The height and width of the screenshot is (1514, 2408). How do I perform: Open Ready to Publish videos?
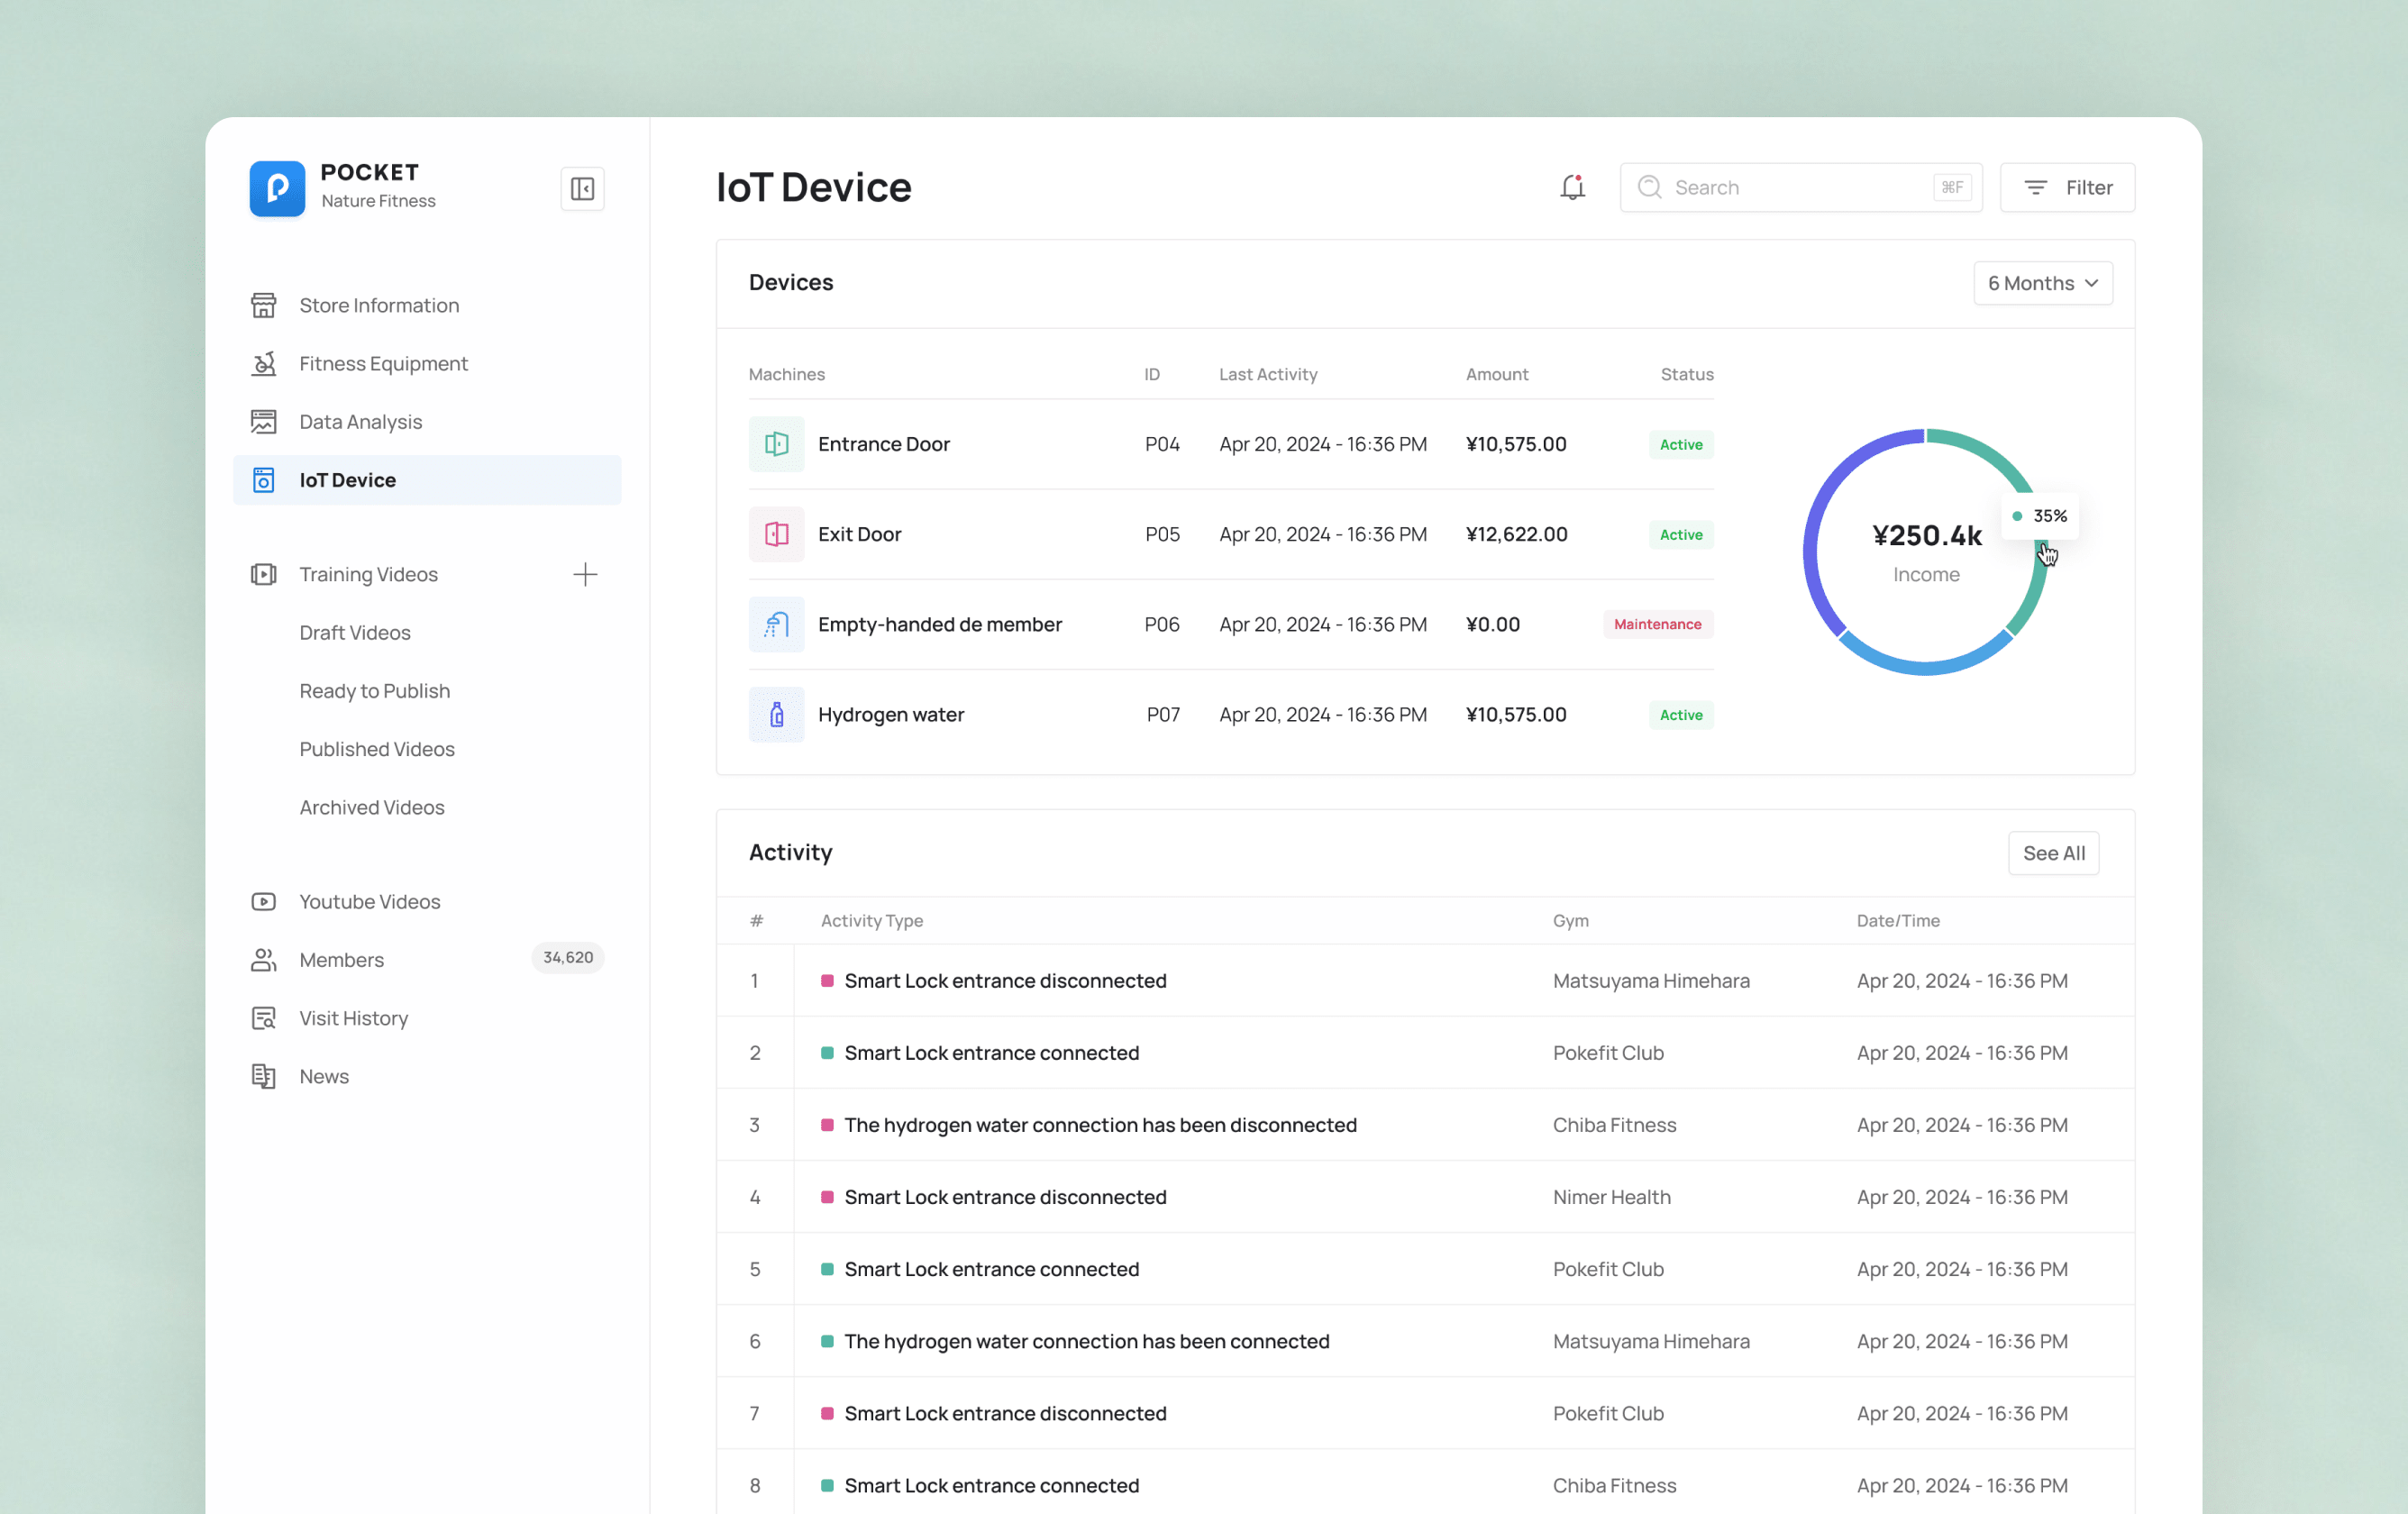pos(375,690)
